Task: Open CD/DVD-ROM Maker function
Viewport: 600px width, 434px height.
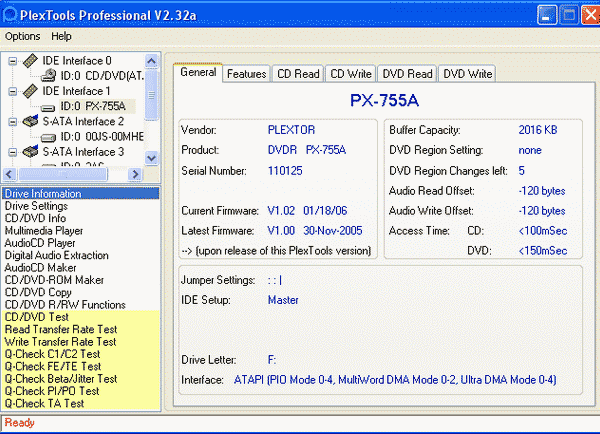Action: pyautogui.click(x=81, y=280)
